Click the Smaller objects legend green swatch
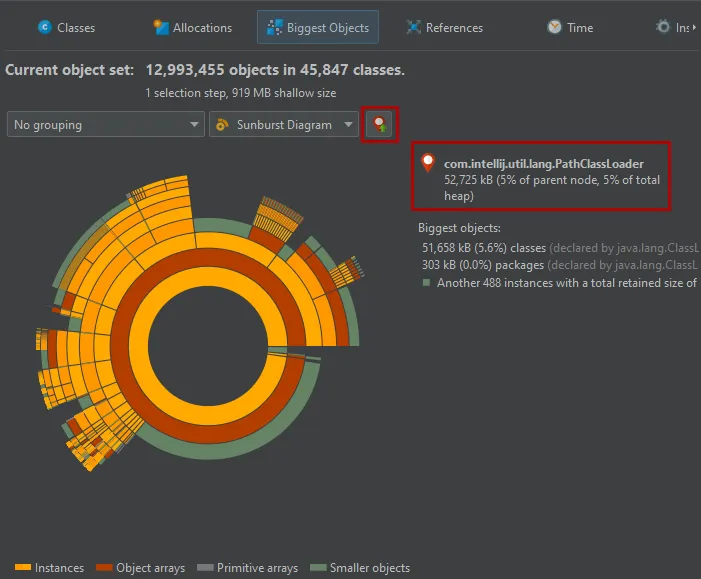 point(318,567)
